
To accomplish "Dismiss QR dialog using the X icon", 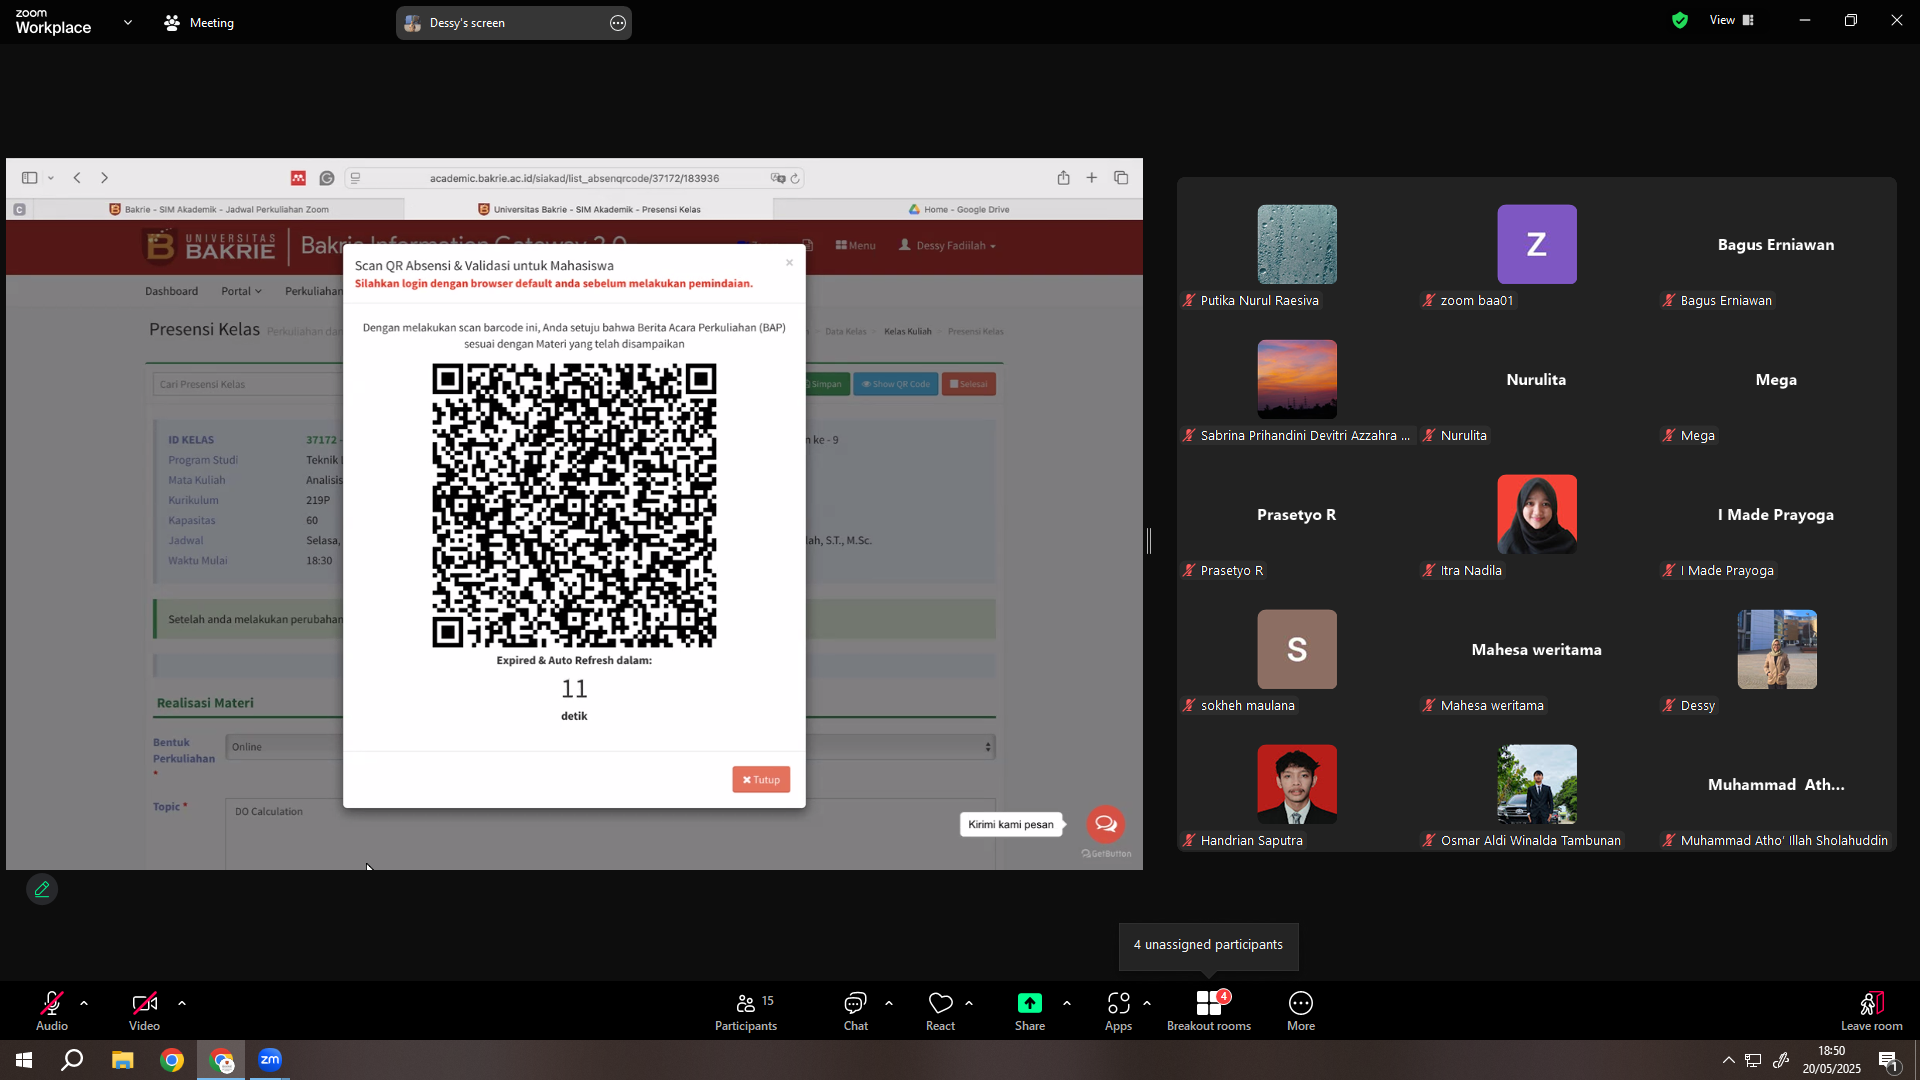I will 789,263.
